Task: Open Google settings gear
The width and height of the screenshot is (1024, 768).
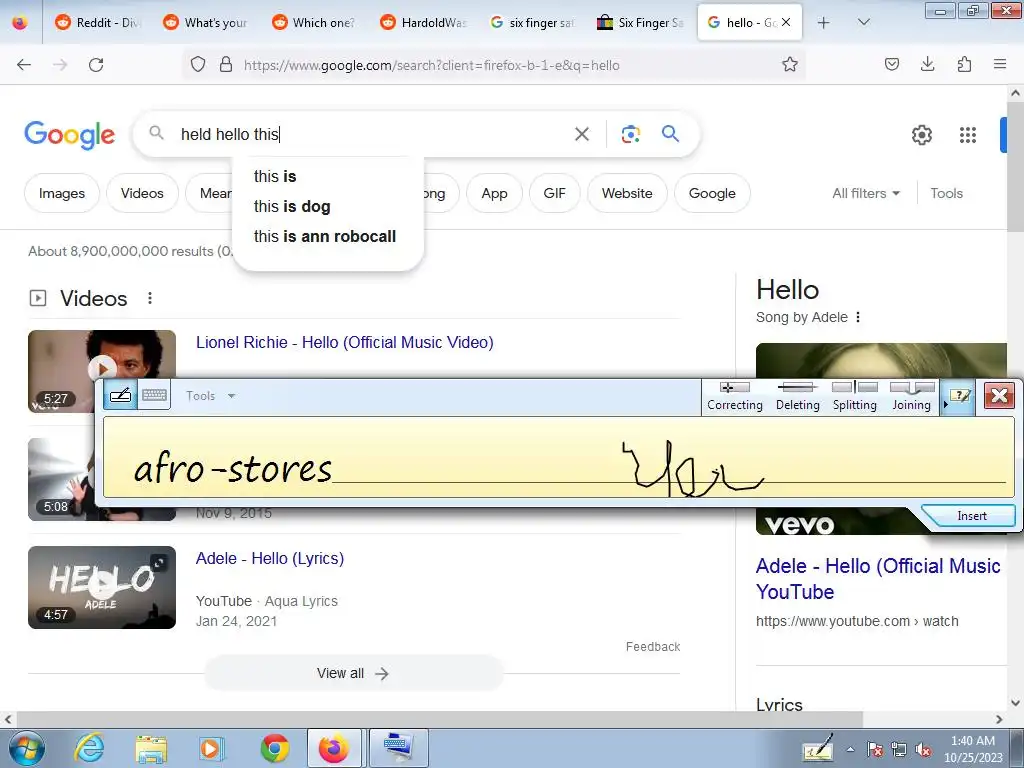Action: click(x=921, y=135)
